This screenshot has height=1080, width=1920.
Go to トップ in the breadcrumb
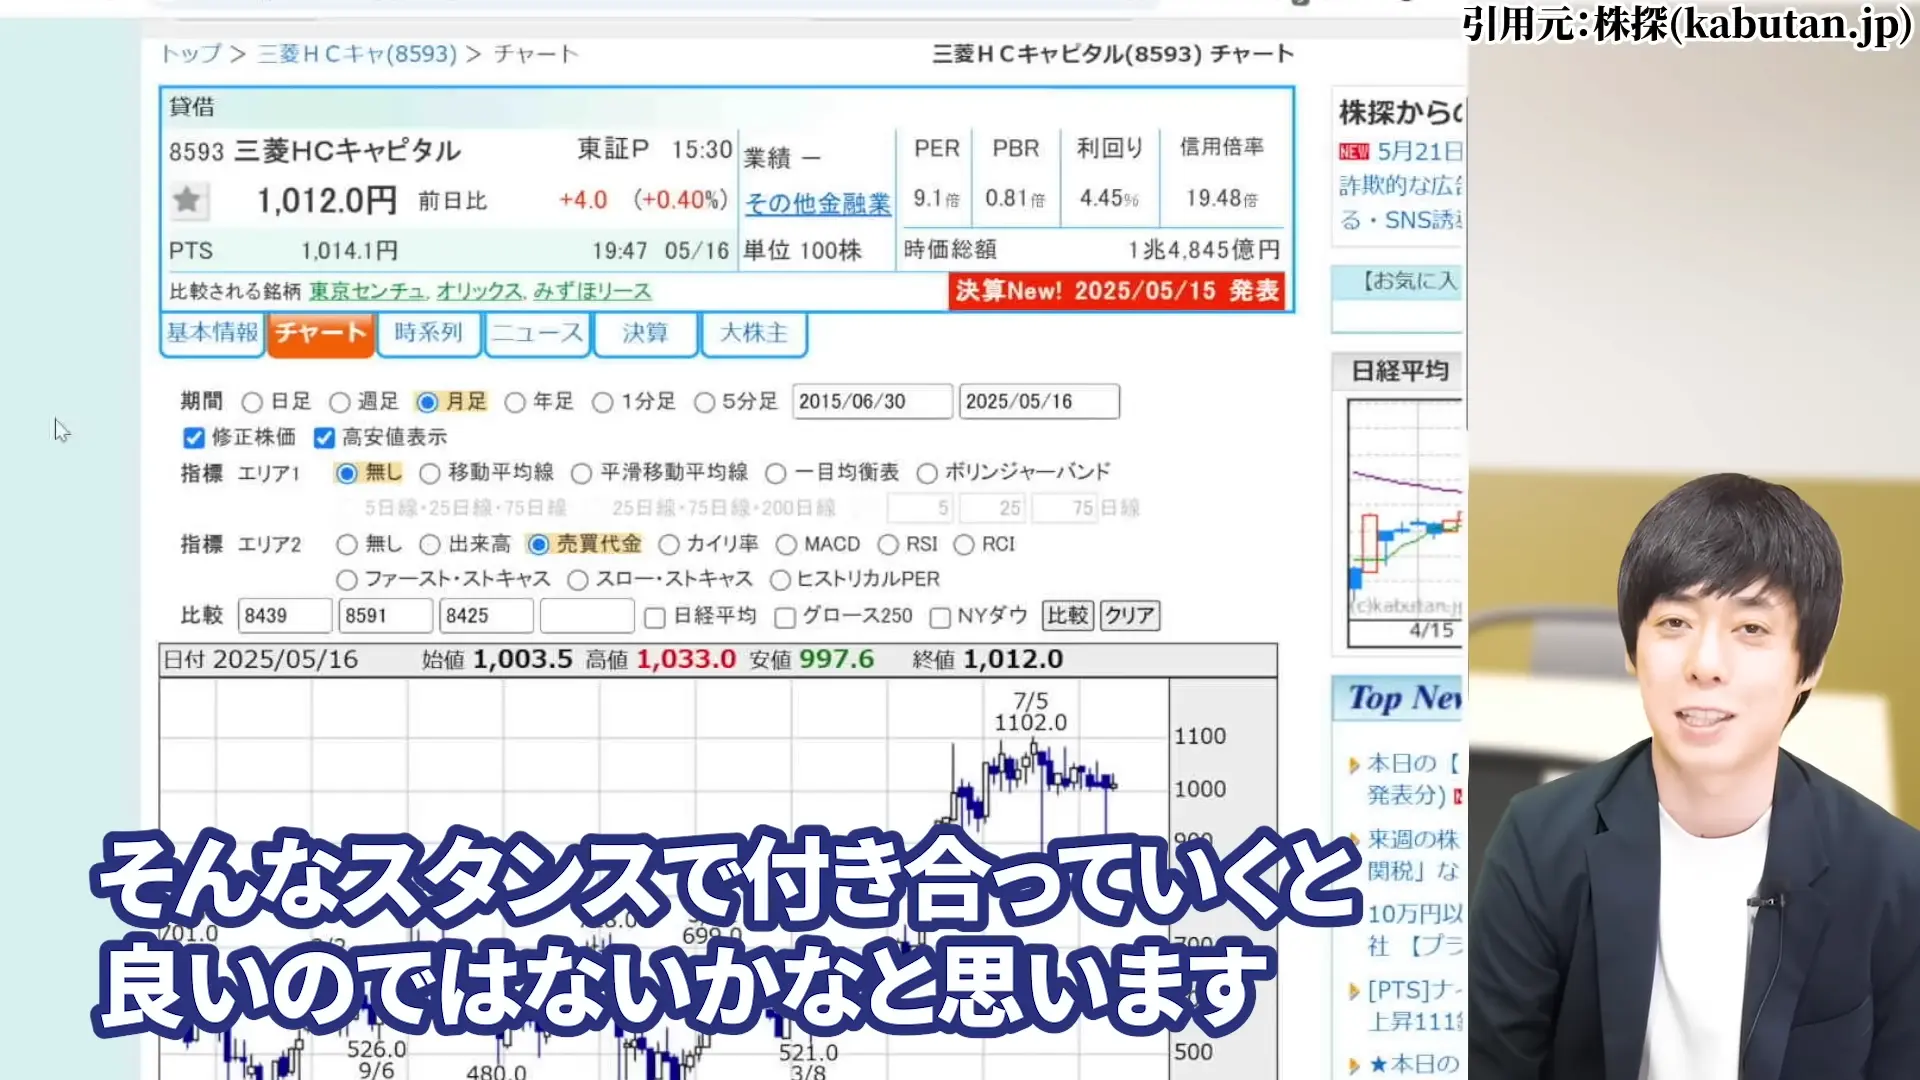pyautogui.click(x=191, y=54)
